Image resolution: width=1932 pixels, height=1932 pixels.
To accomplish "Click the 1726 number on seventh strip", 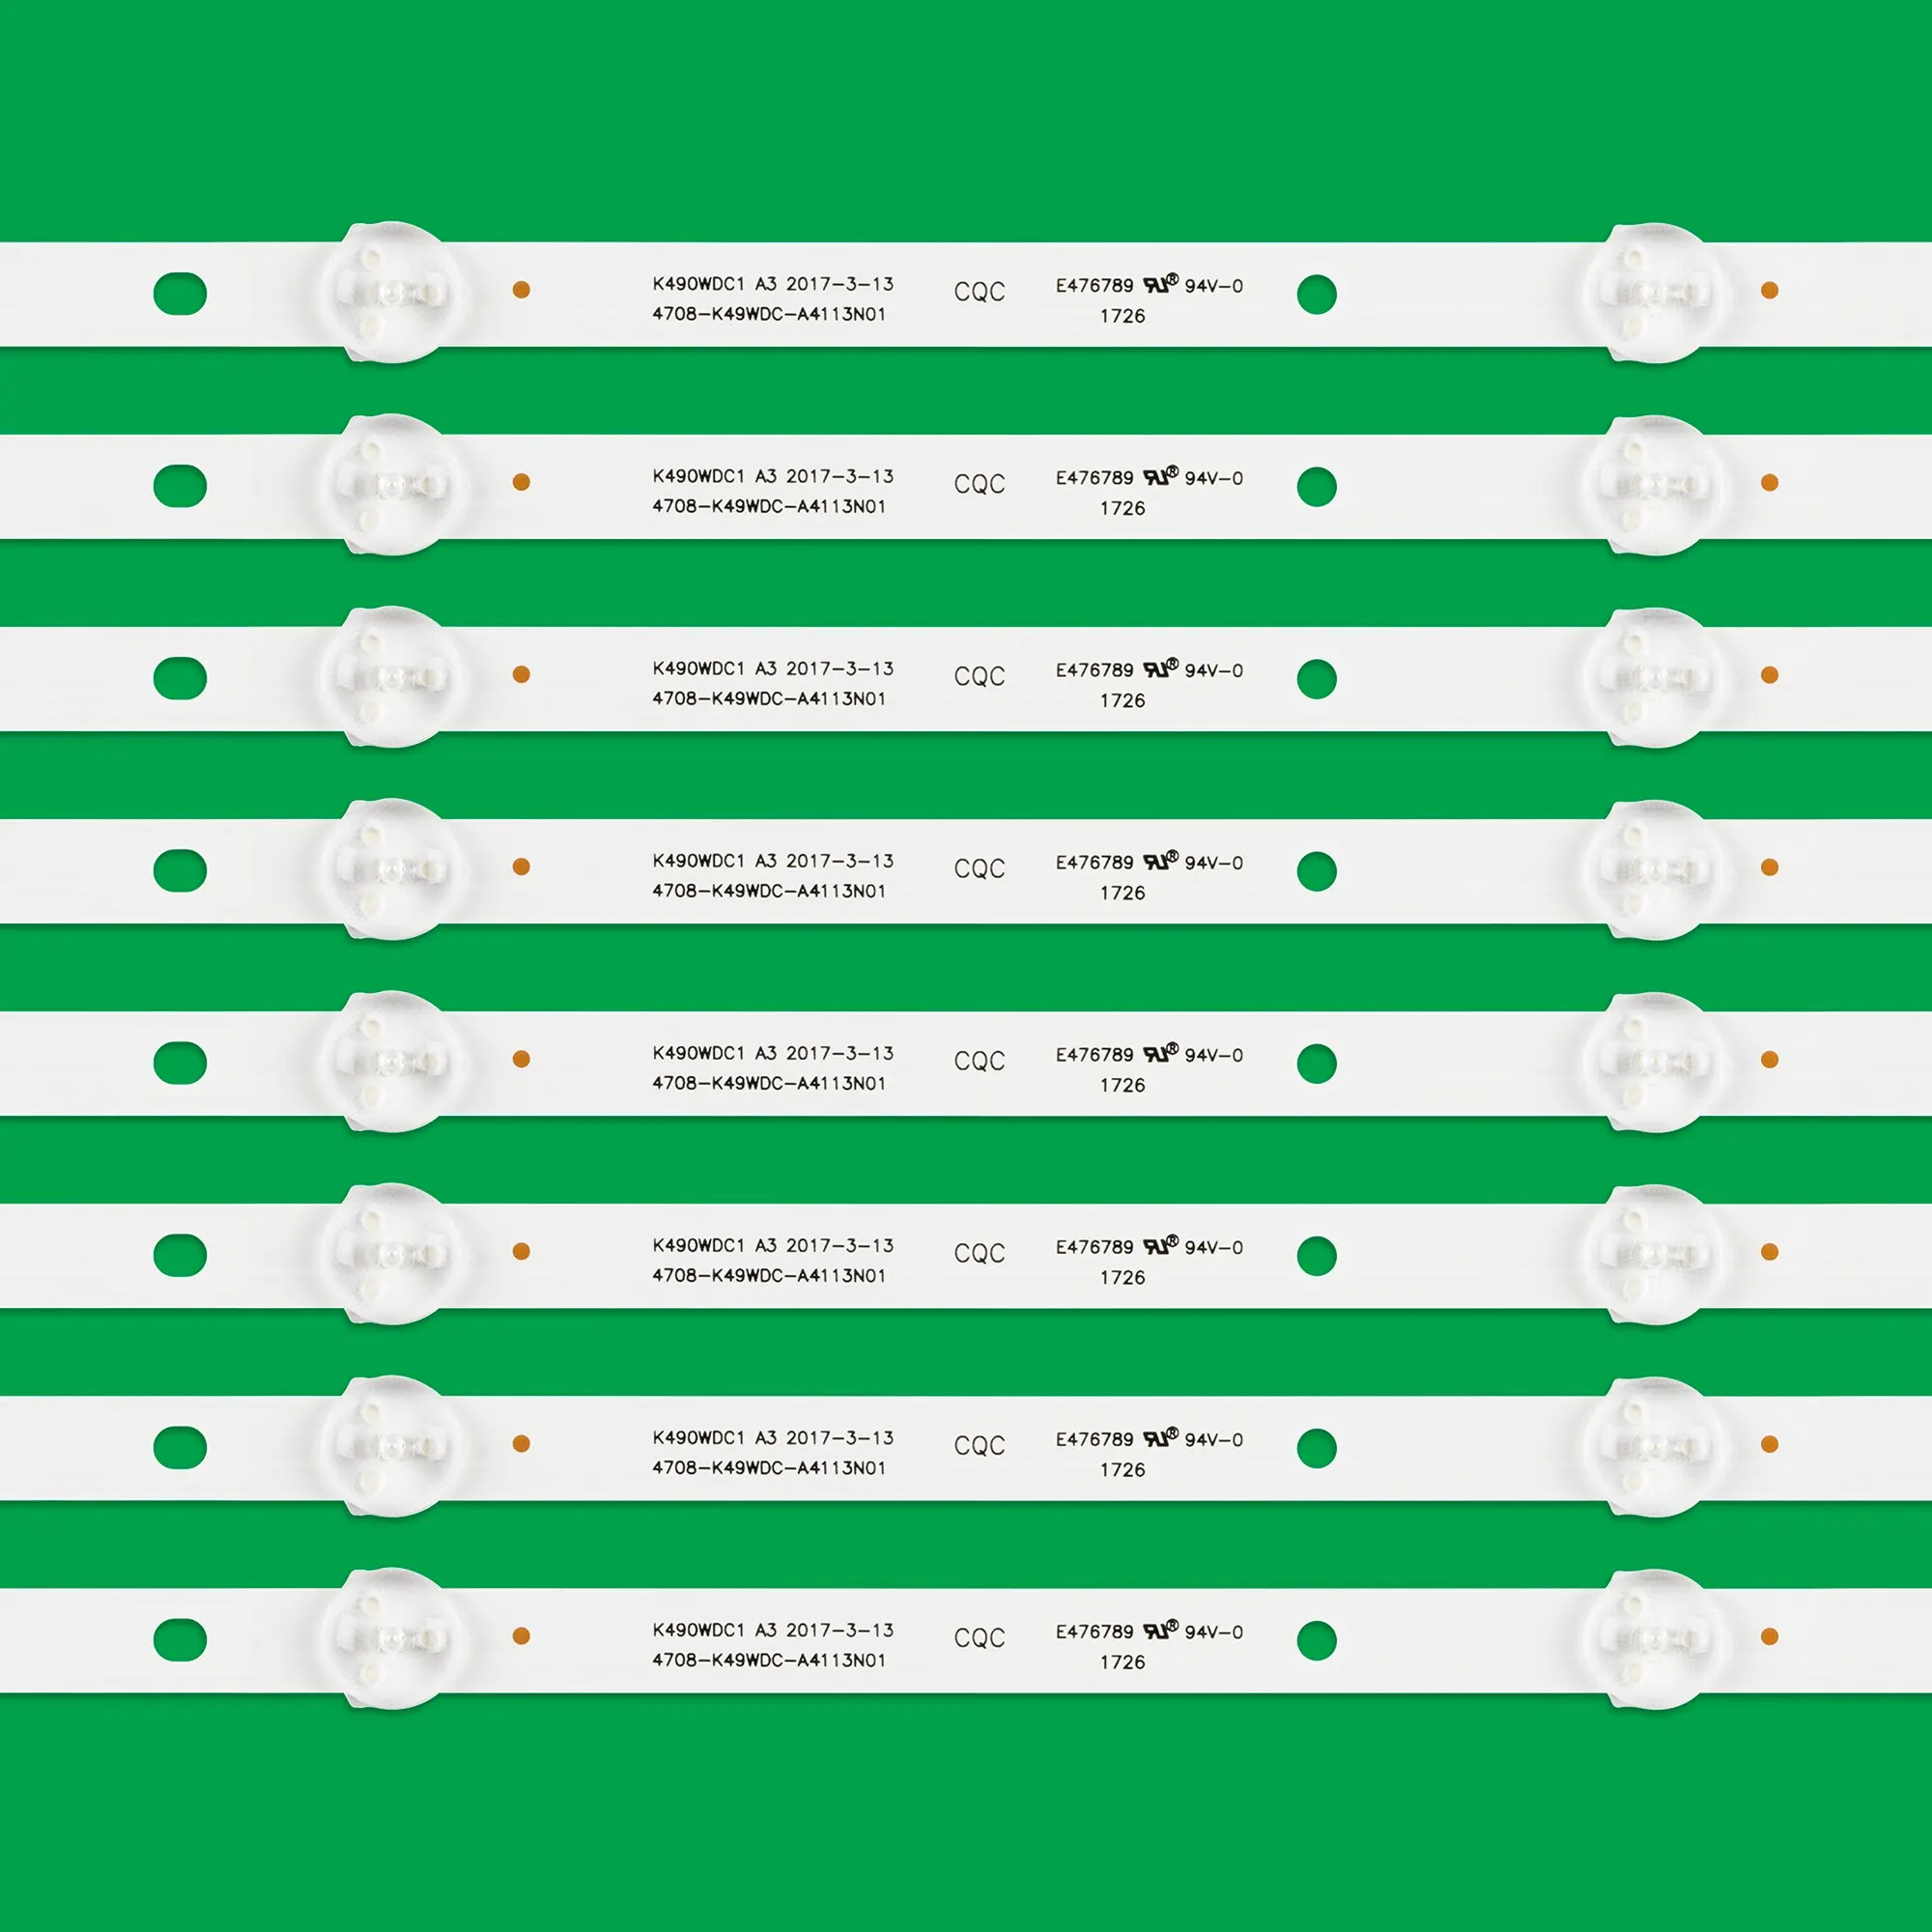I will tap(1122, 1470).
